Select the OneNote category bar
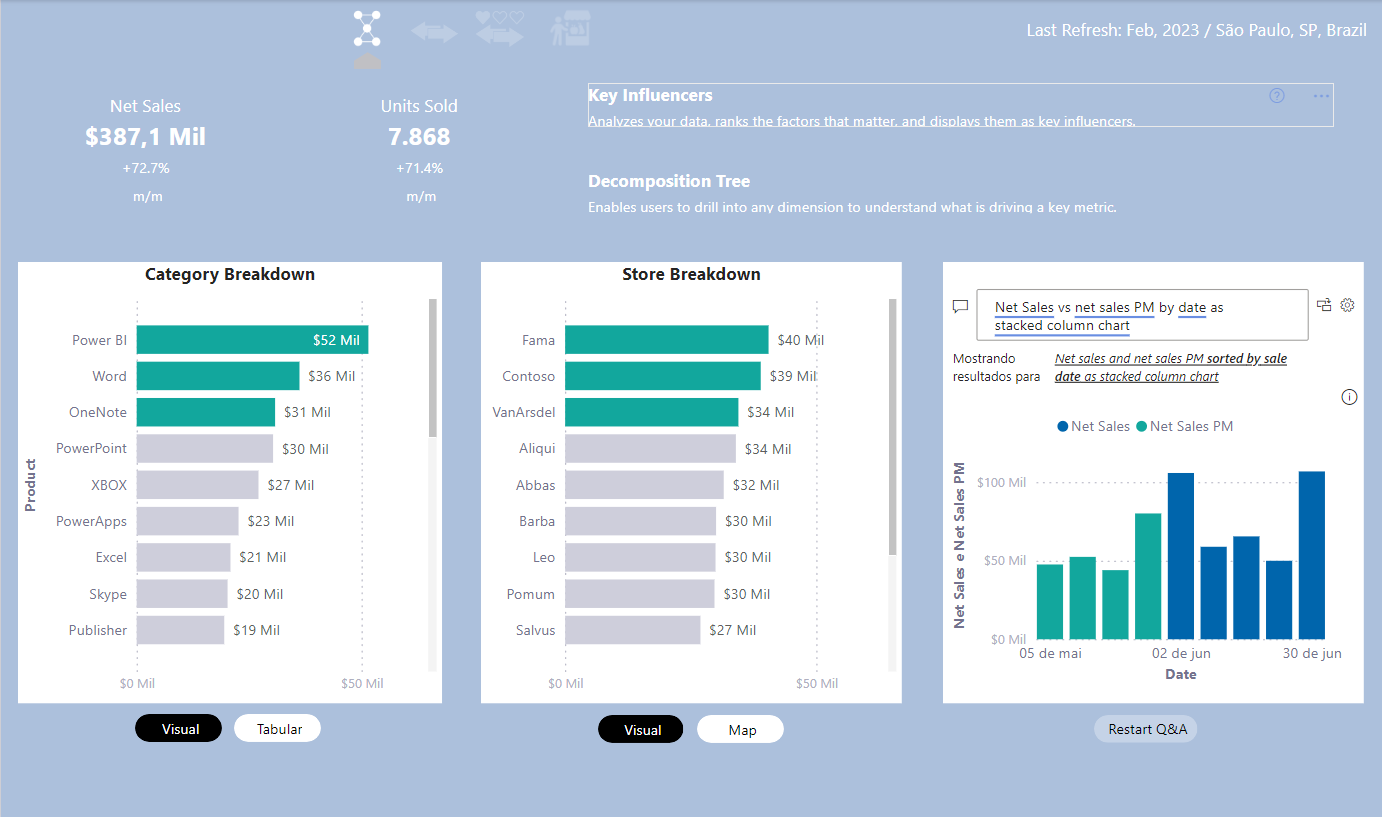This screenshot has width=1382, height=817. click(206, 412)
